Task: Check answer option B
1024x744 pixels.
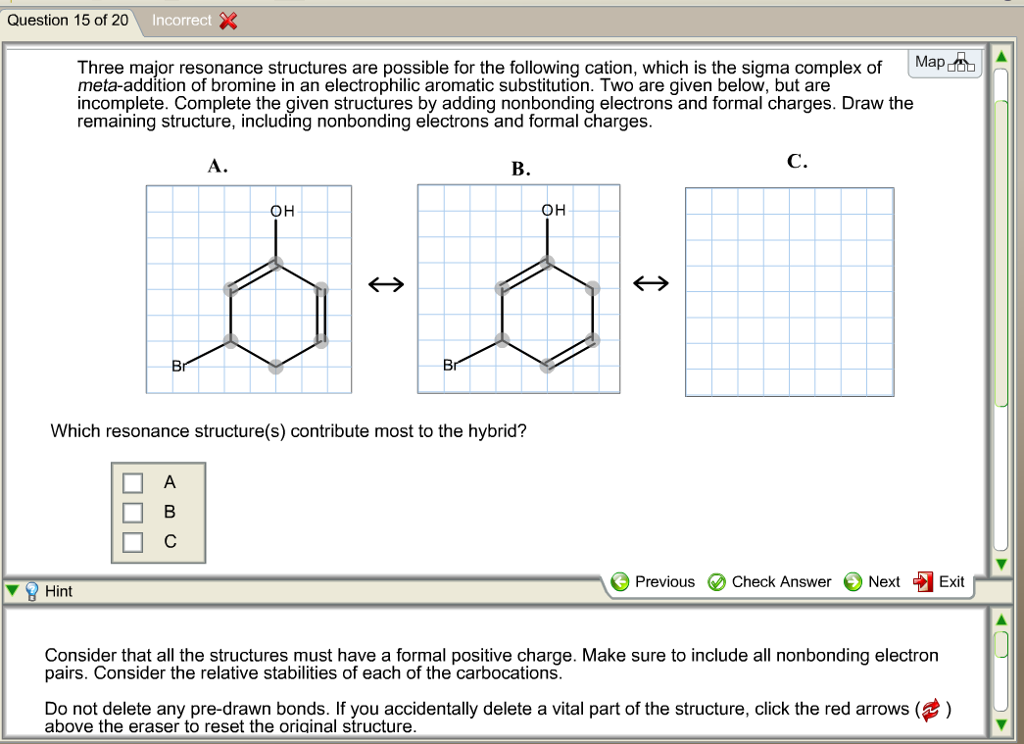Action: click(x=132, y=512)
